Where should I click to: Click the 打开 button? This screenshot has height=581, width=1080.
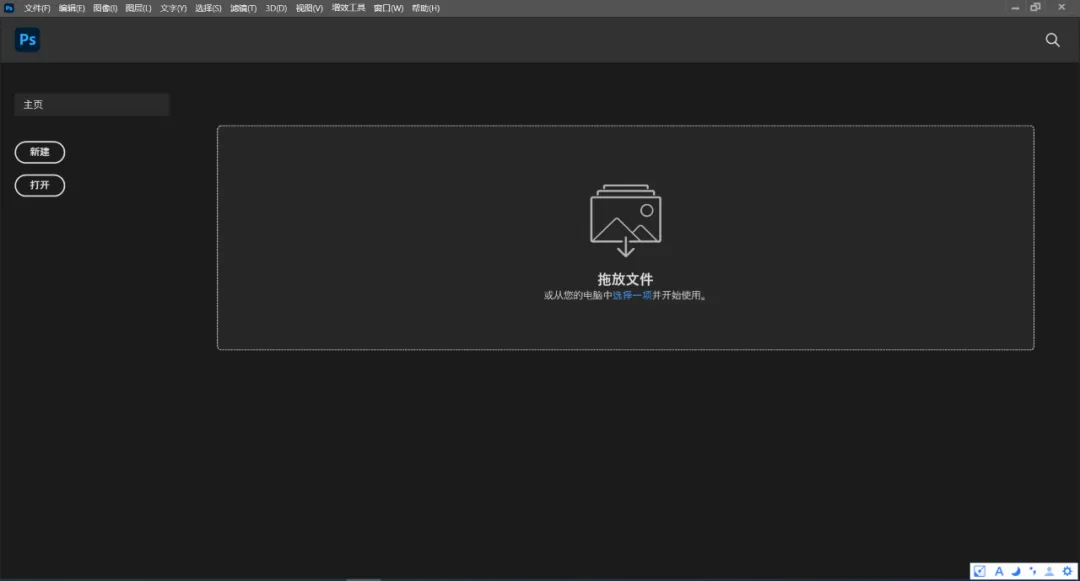click(40, 185)
